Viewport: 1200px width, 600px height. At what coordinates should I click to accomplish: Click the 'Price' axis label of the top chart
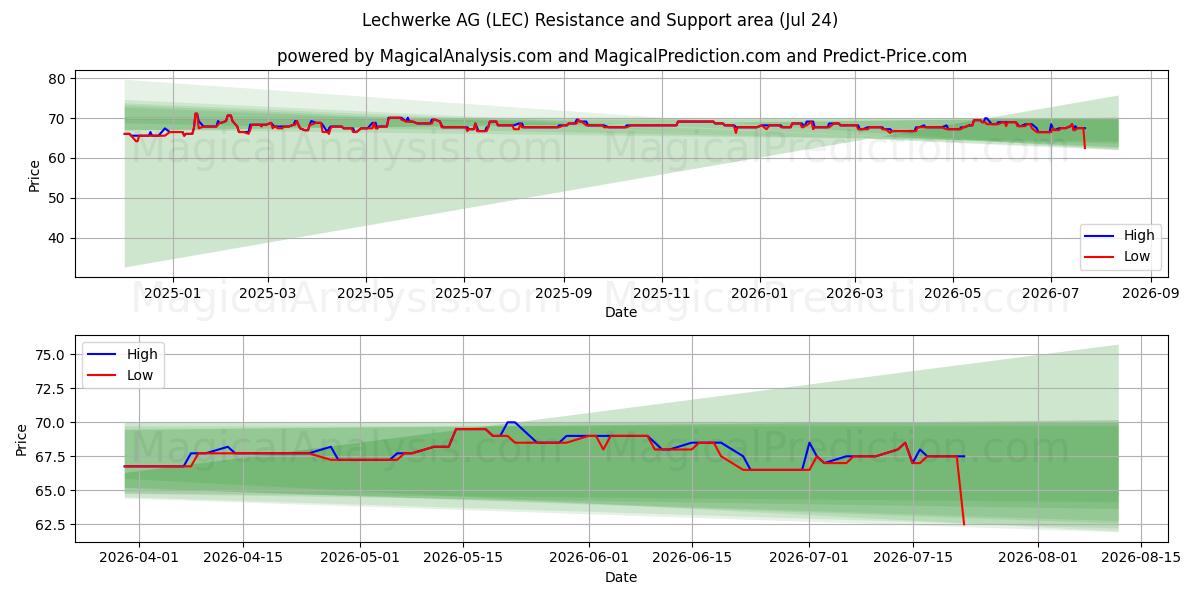35,175
